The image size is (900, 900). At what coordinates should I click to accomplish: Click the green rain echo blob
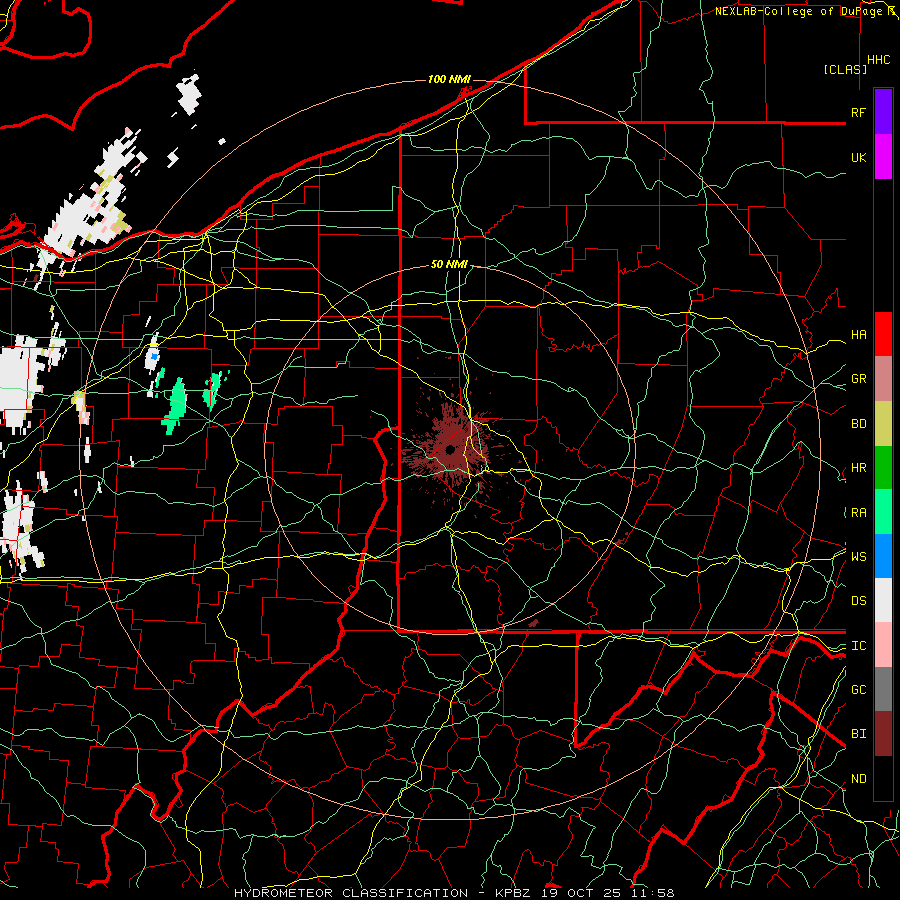point(175,406)
